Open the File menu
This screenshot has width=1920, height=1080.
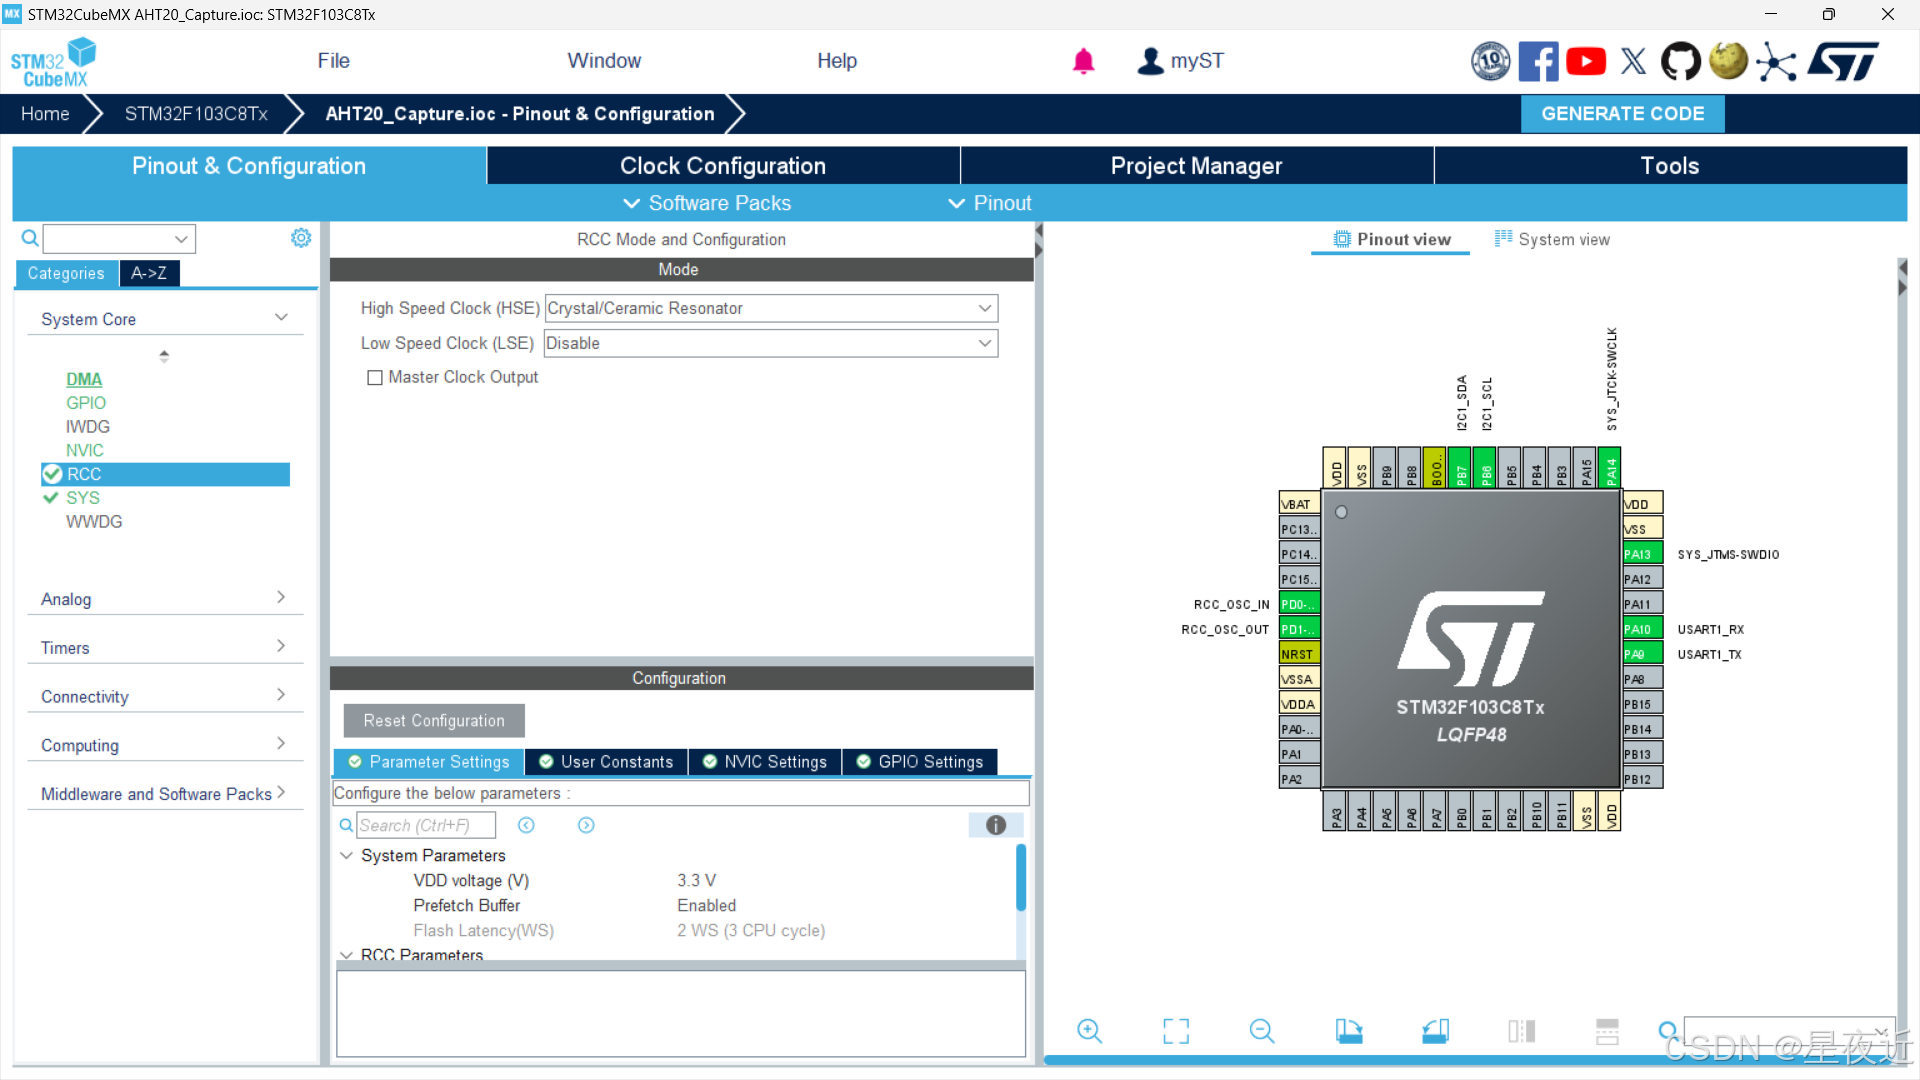pyautogui.click(x=333, y=61)
